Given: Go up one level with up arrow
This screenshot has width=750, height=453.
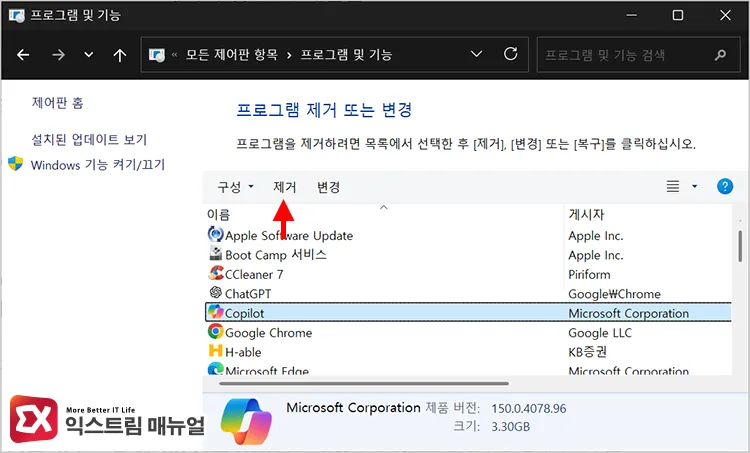Looking at the screenshot, I should pos(120,55).
